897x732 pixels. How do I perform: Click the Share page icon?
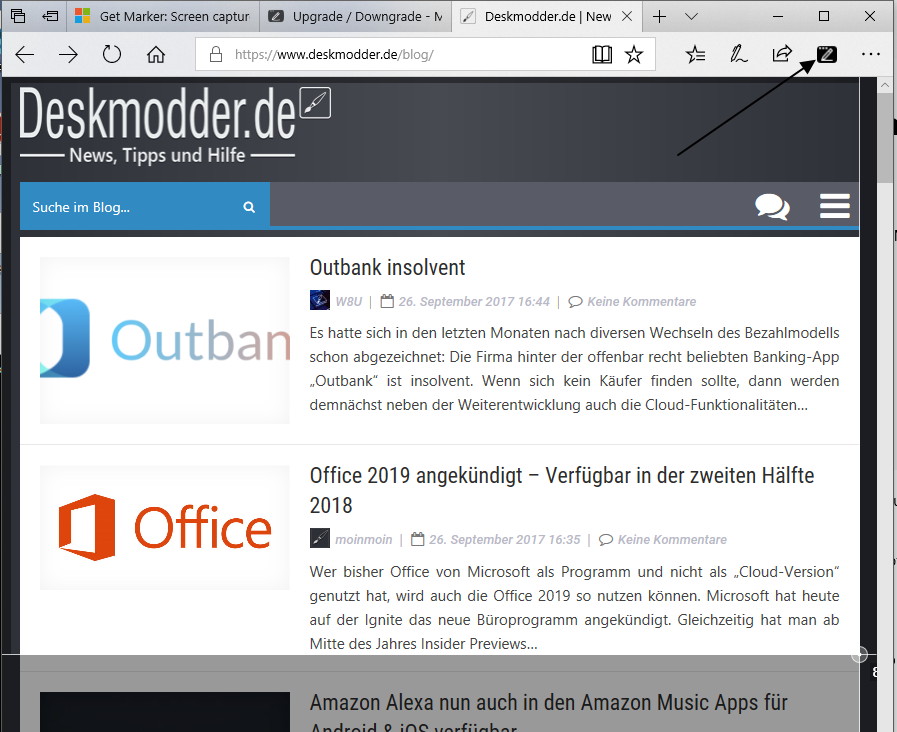(x=782, y=54)
